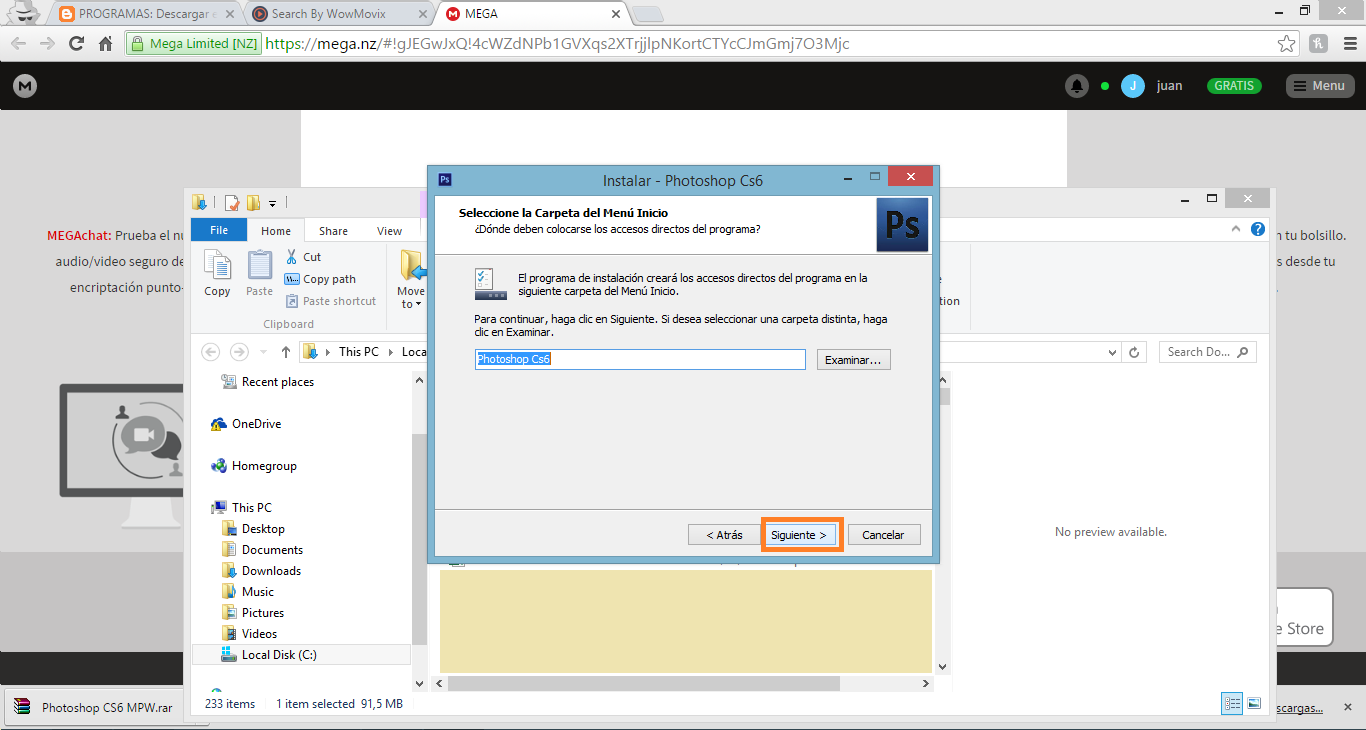Click Explorer's Up one level arrow

(x=286, y=352)
